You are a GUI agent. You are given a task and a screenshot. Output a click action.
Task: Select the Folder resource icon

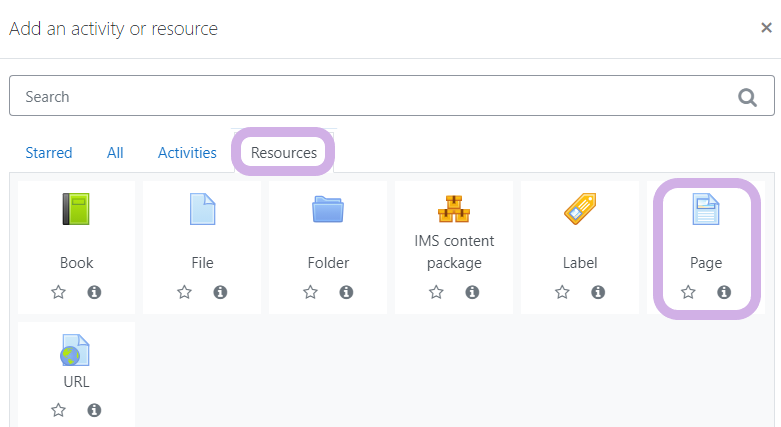coord(328,209)
